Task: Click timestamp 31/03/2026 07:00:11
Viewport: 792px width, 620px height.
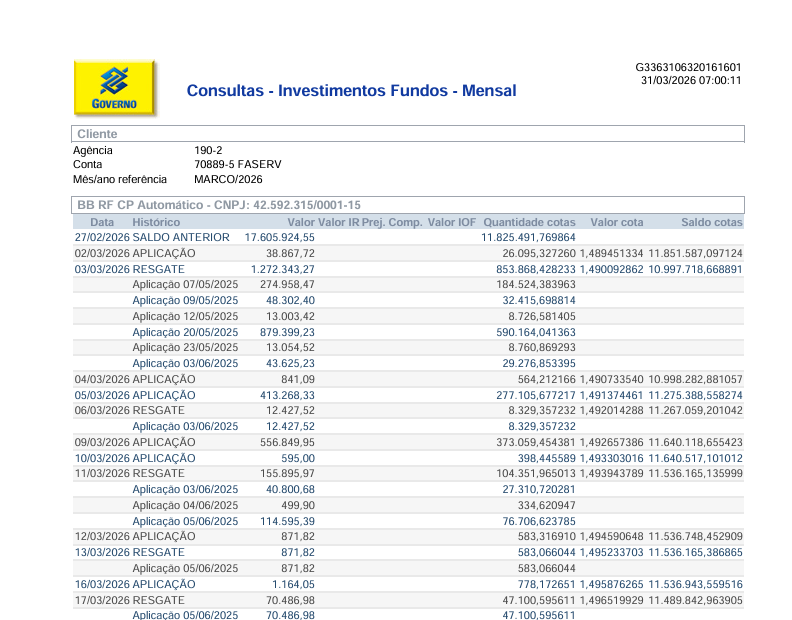Action: click(691, 80)
